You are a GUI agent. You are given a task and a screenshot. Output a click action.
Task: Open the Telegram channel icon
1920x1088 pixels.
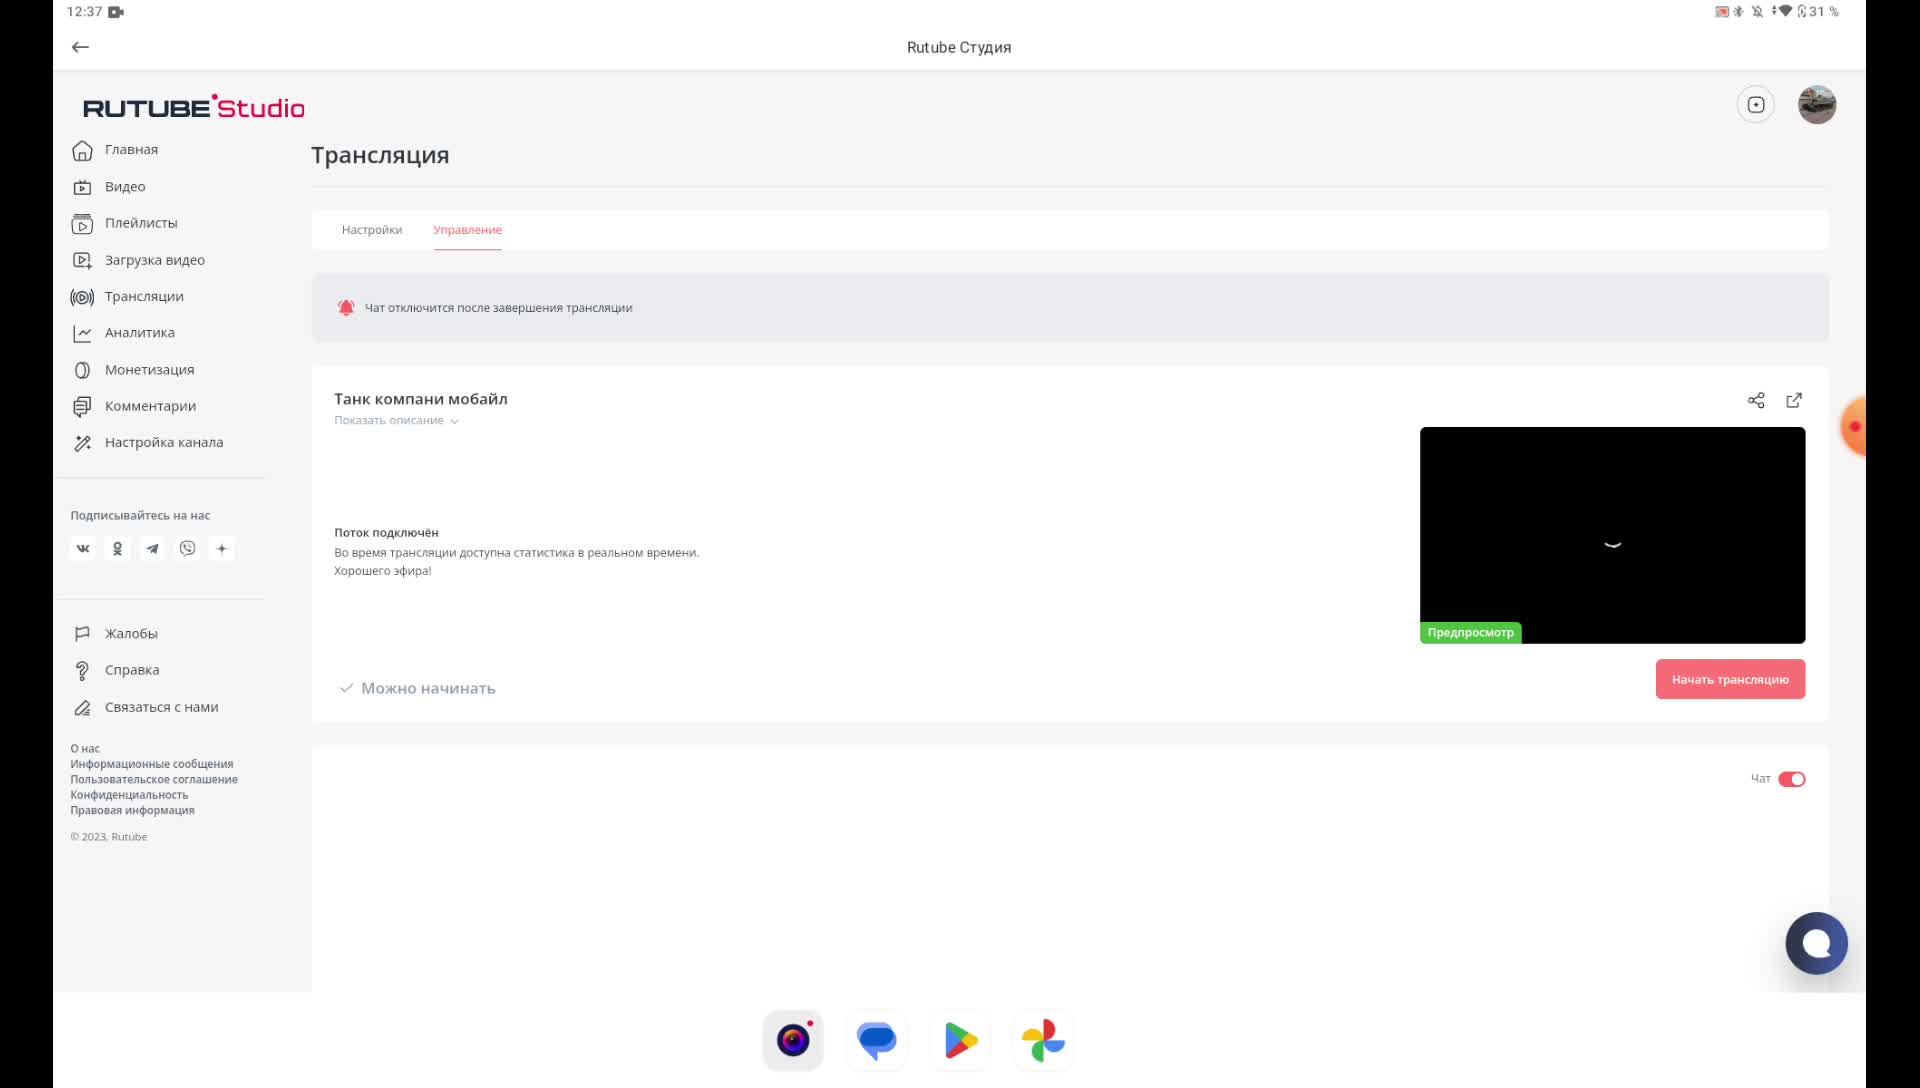(x=152, y=548)
